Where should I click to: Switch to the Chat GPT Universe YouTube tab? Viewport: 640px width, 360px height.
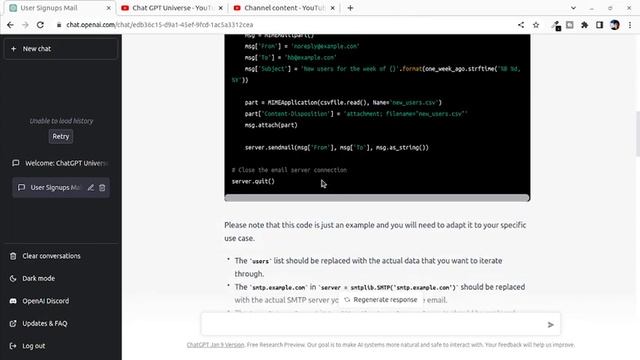coord(172,8)
